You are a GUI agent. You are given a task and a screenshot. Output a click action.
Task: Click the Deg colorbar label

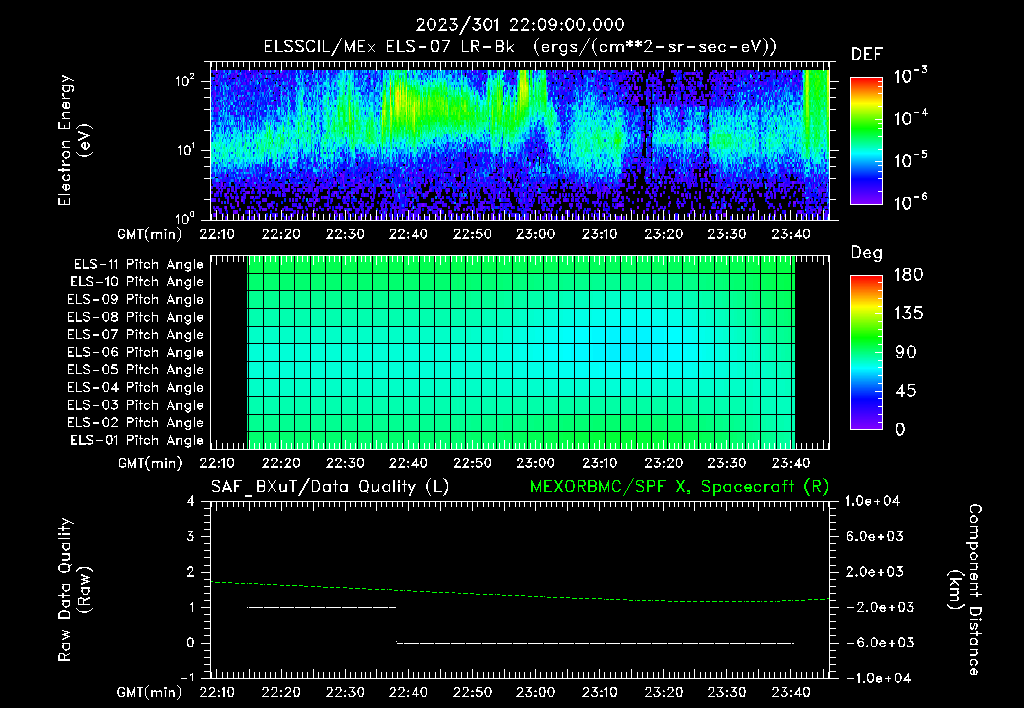[867, 253]
